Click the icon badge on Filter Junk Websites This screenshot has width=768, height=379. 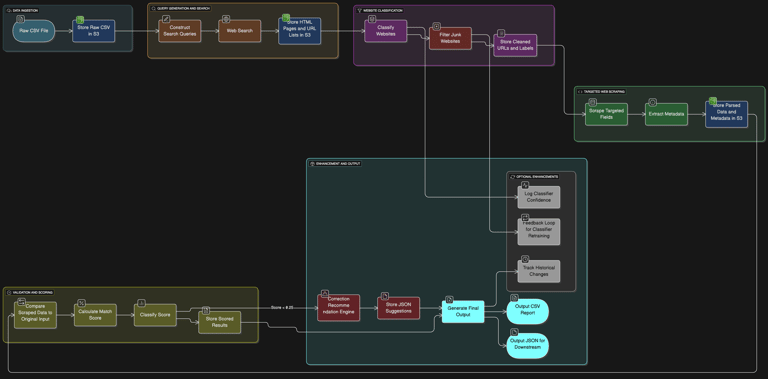[x=437, y=27]
